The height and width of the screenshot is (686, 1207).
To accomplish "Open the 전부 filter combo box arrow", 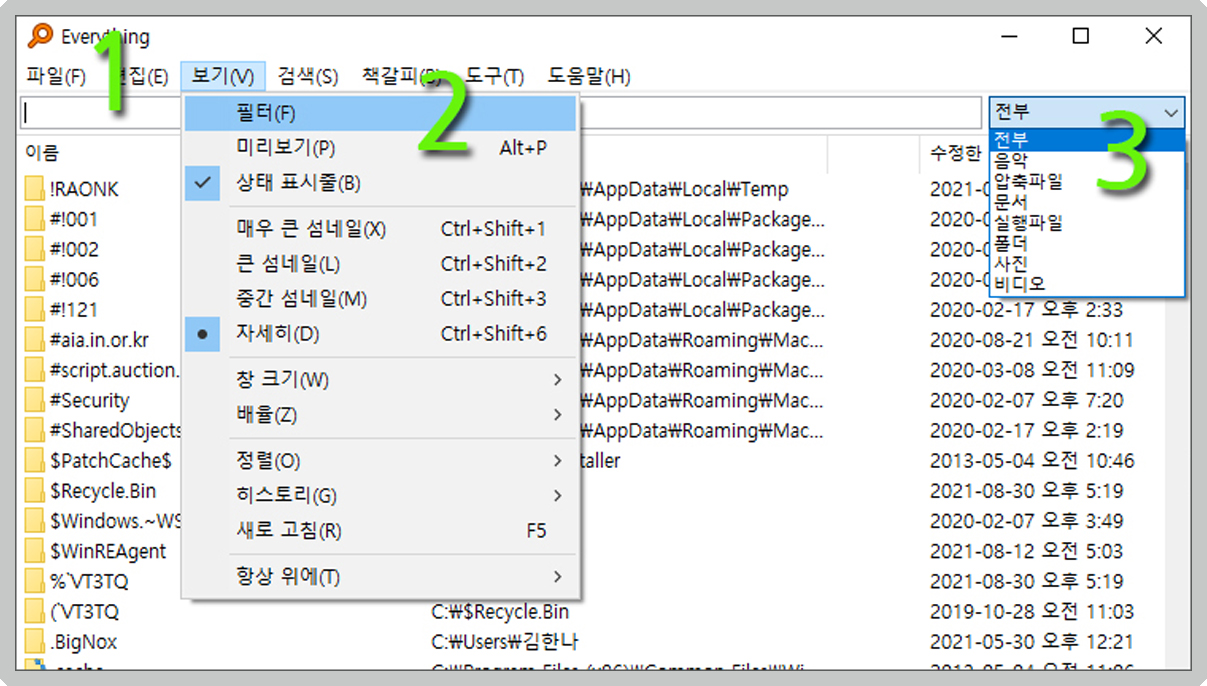I will 1172,113.
